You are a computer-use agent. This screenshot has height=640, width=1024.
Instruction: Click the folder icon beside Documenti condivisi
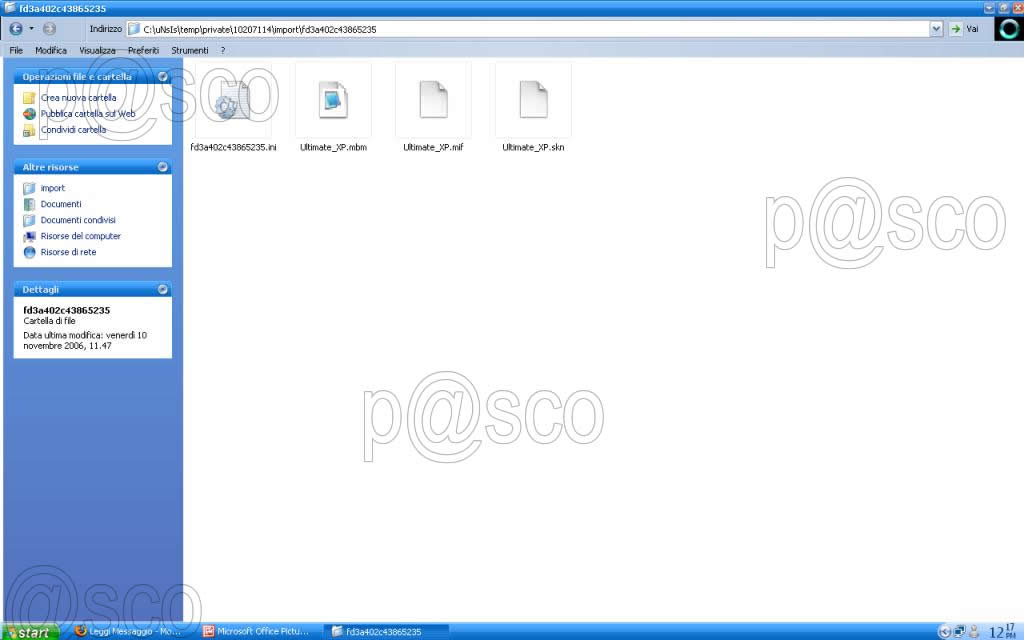click(x=29, y=220)
